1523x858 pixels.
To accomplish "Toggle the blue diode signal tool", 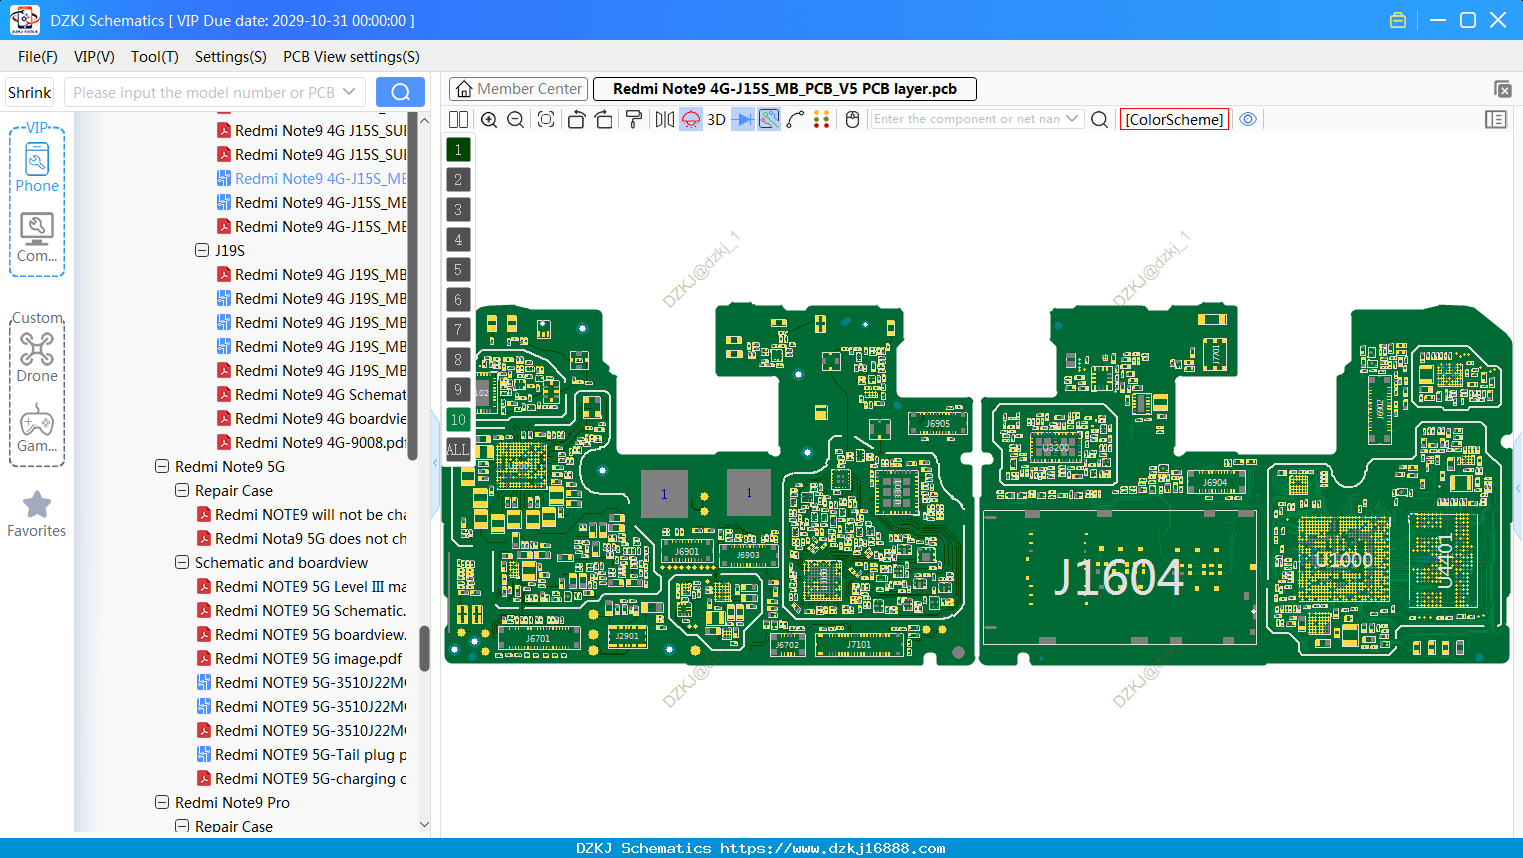I will tap(743, 119).
